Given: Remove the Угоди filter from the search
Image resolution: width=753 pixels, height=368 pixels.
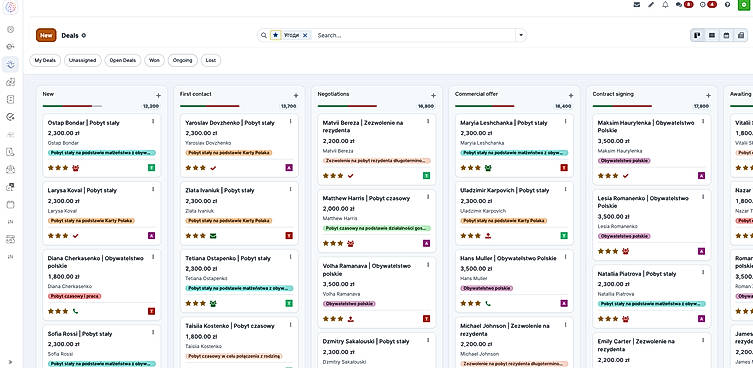Looking at the screenshot, I should 305,35.
